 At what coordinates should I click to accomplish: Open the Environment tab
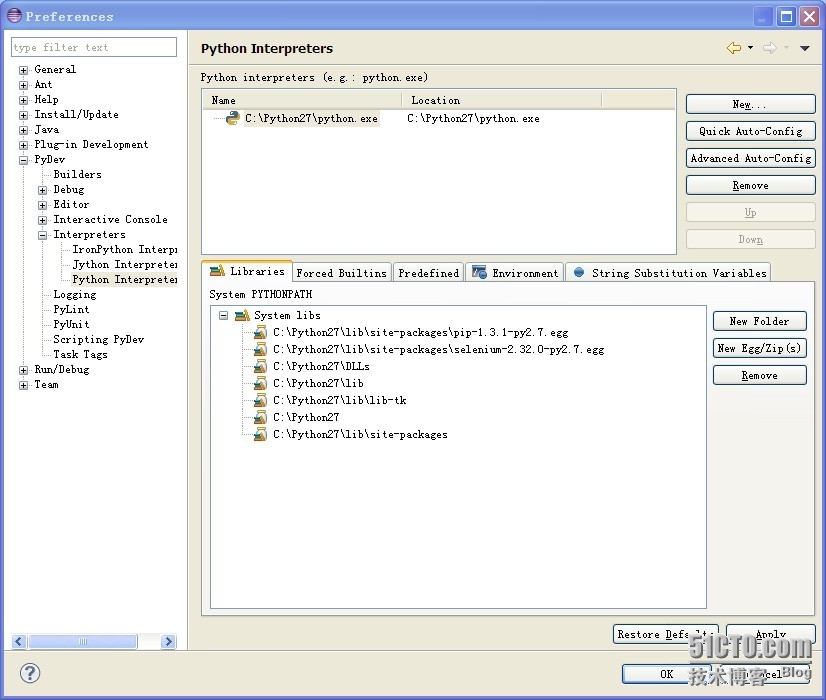pos(515,273)
